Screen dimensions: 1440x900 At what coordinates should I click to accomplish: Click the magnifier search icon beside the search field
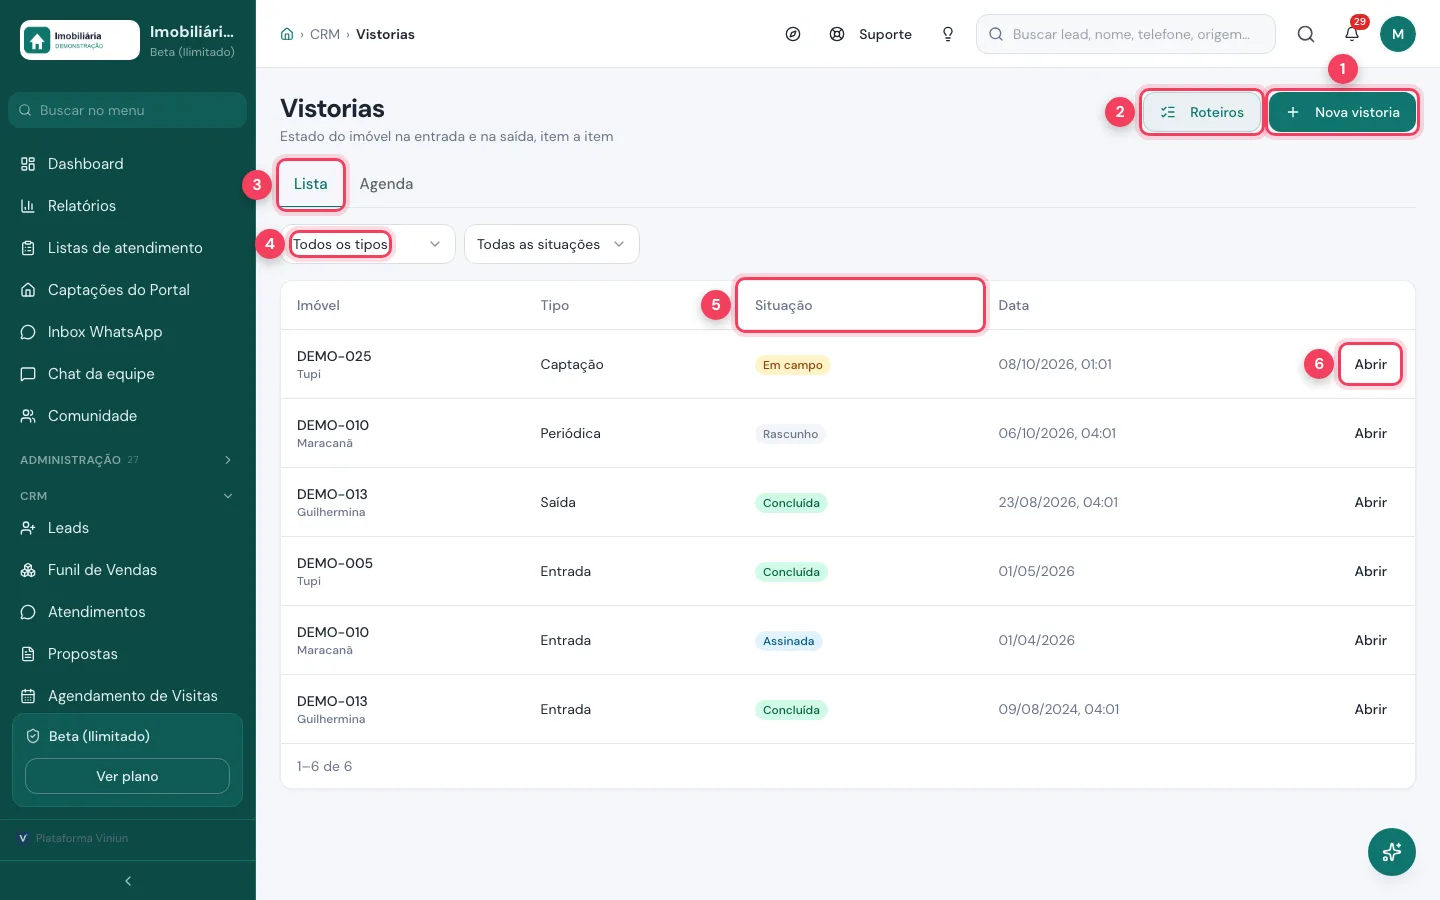click(x=1306, y=34)
